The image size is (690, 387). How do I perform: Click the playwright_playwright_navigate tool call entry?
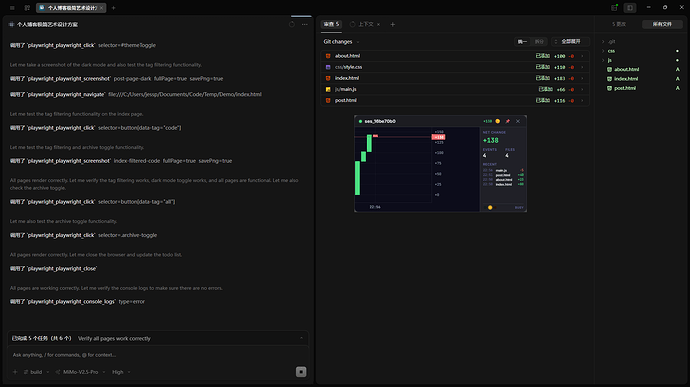tap(136, 95)
